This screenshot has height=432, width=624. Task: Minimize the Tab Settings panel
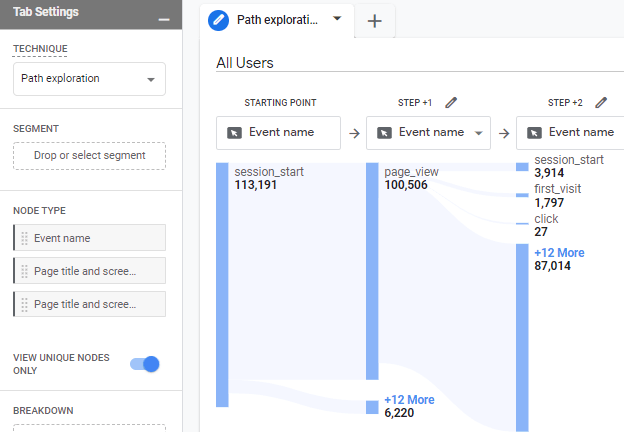[x=163, y=20]
